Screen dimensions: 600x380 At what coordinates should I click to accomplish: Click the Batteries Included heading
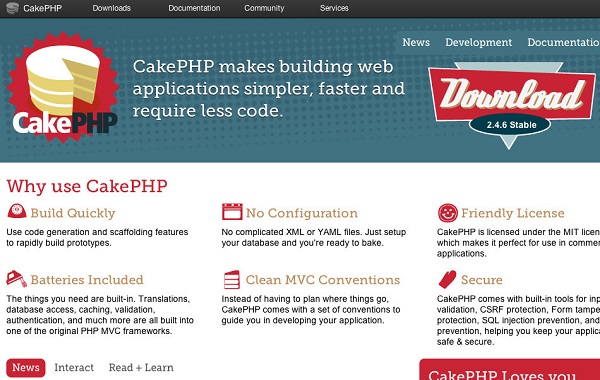(x=87, y=280)
